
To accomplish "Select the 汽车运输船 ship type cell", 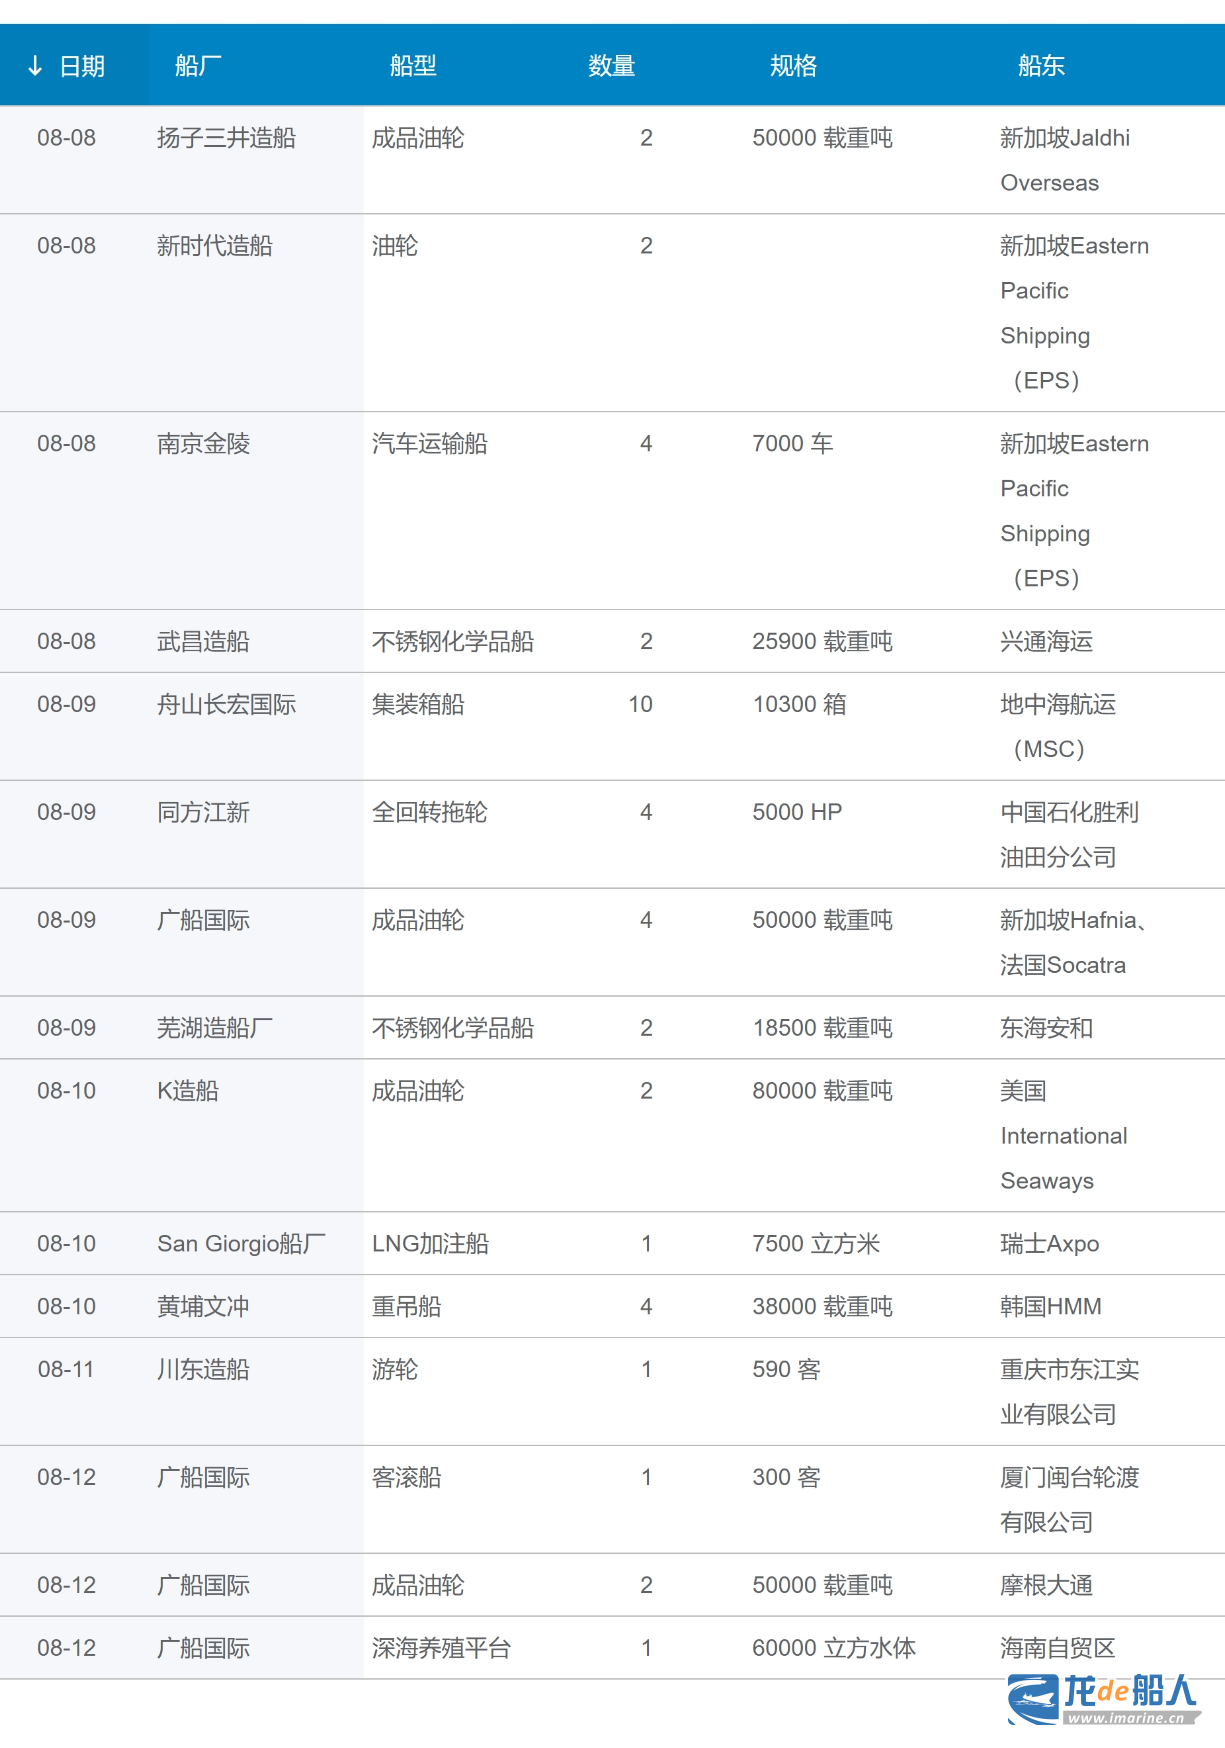I will coord(429,444).
